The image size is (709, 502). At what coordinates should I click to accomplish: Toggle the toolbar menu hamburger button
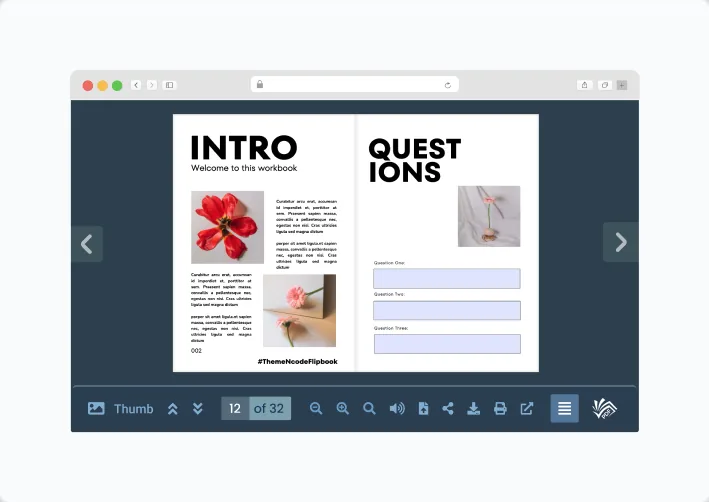[x=564, y=408]
